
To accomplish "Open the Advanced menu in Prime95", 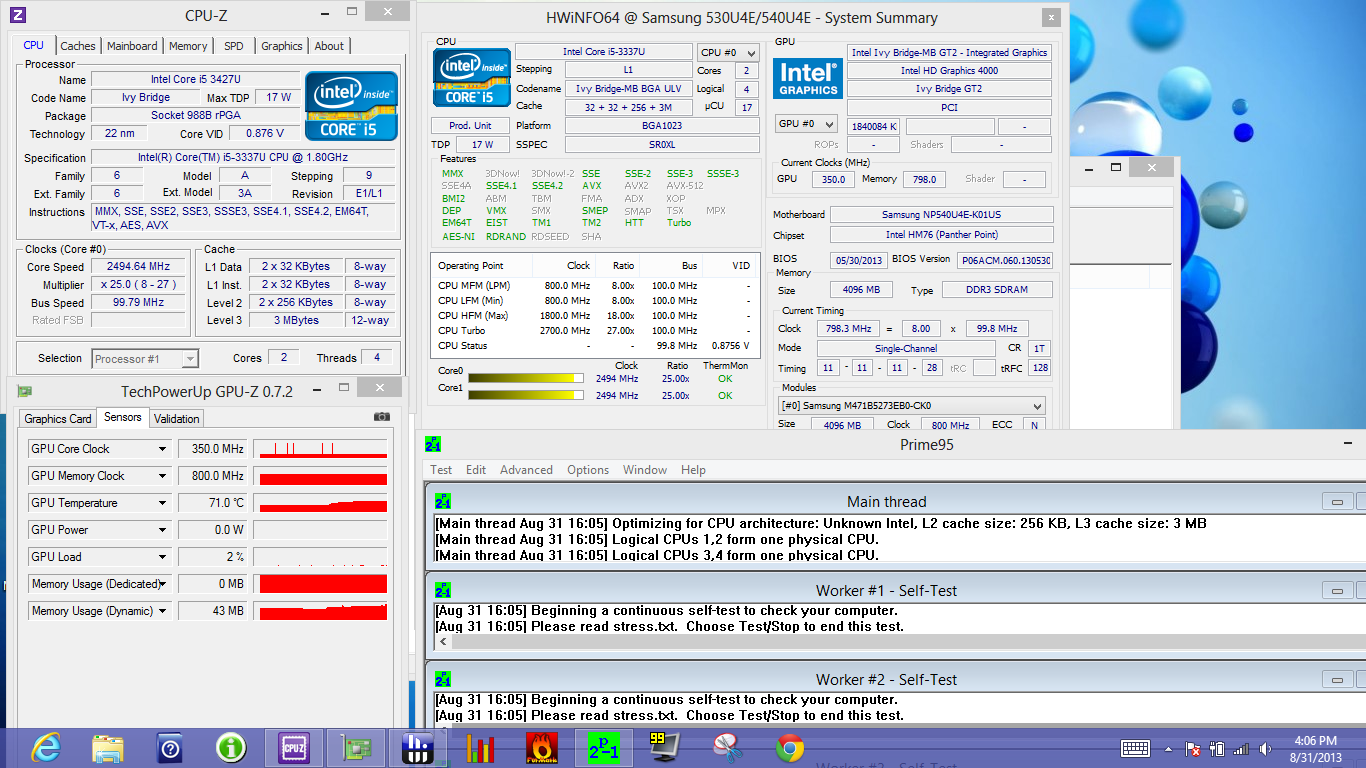I will [x=526, y=470].
